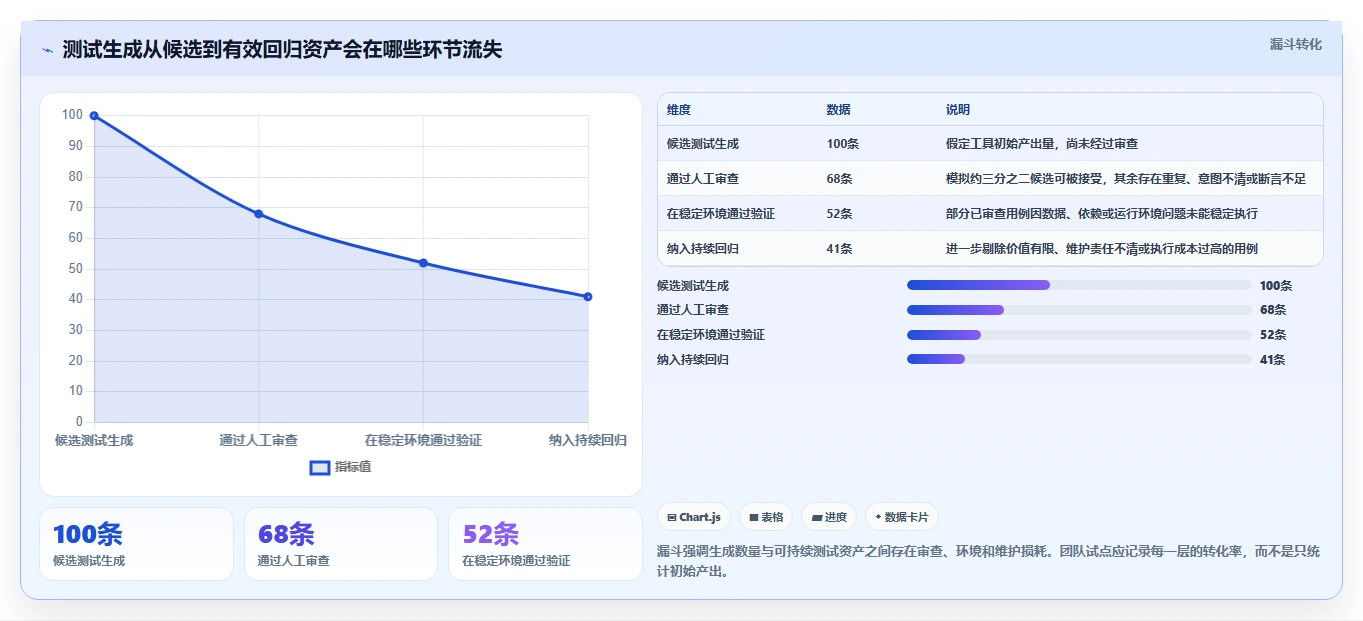Click the 41条 value right of the progress bar

pos(1273,360)
